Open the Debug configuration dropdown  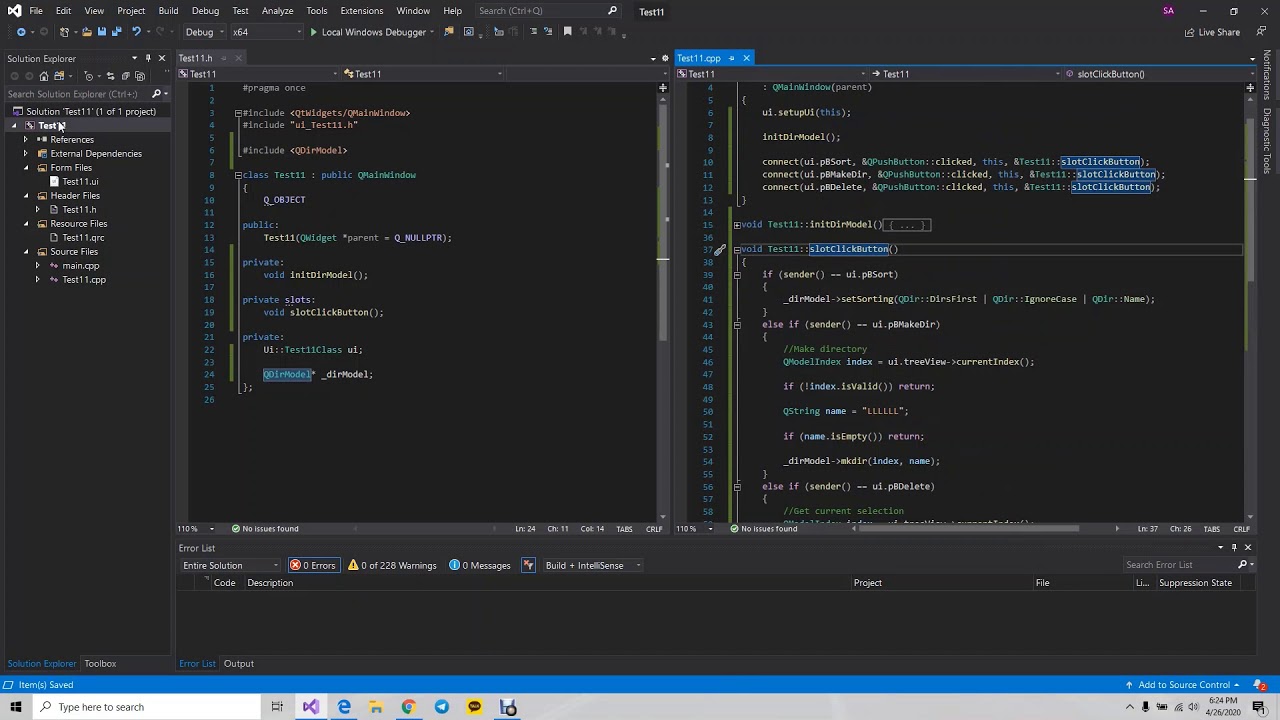pos(205,32)
